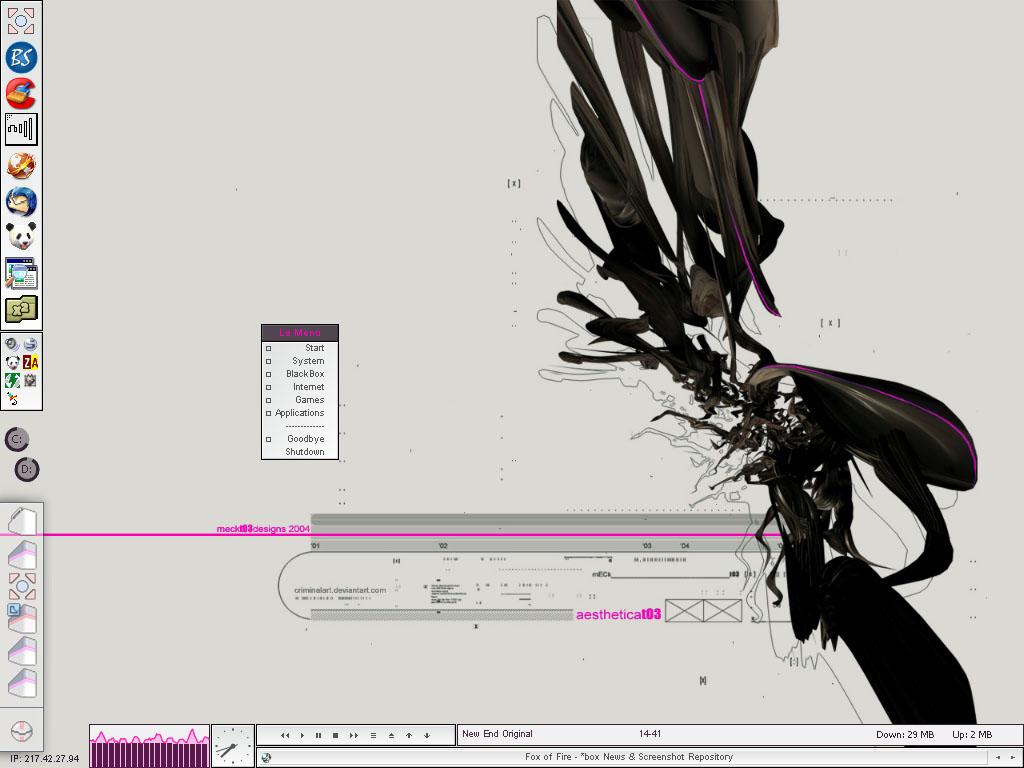Click the gray gear chip tray icon
Screen dimensions: 1024x768
pos(30,380)
